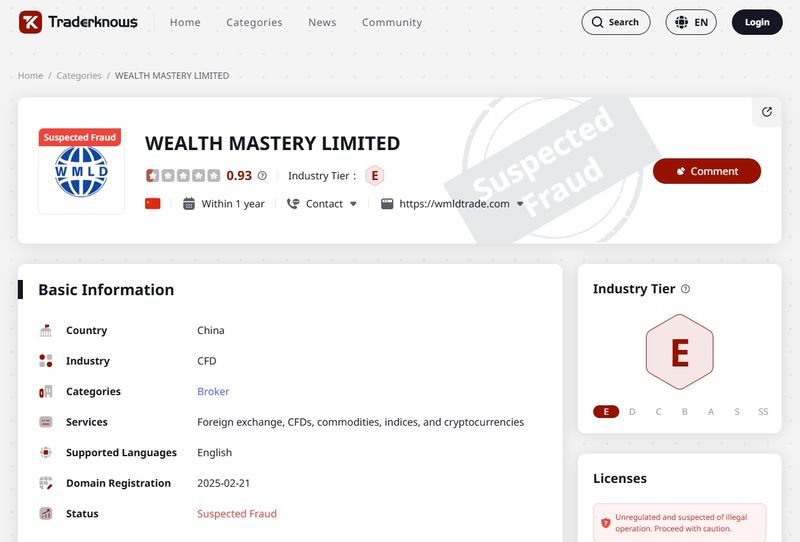Select tier A on the tier scale

711,411
